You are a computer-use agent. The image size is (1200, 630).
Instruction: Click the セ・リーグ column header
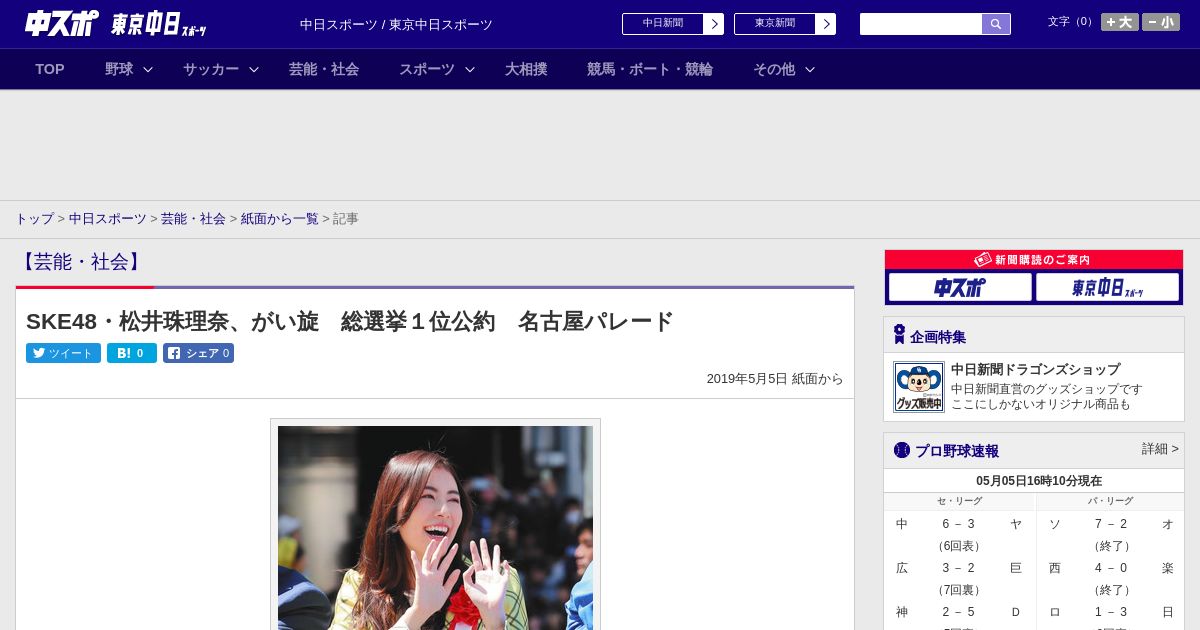(959, 501)
